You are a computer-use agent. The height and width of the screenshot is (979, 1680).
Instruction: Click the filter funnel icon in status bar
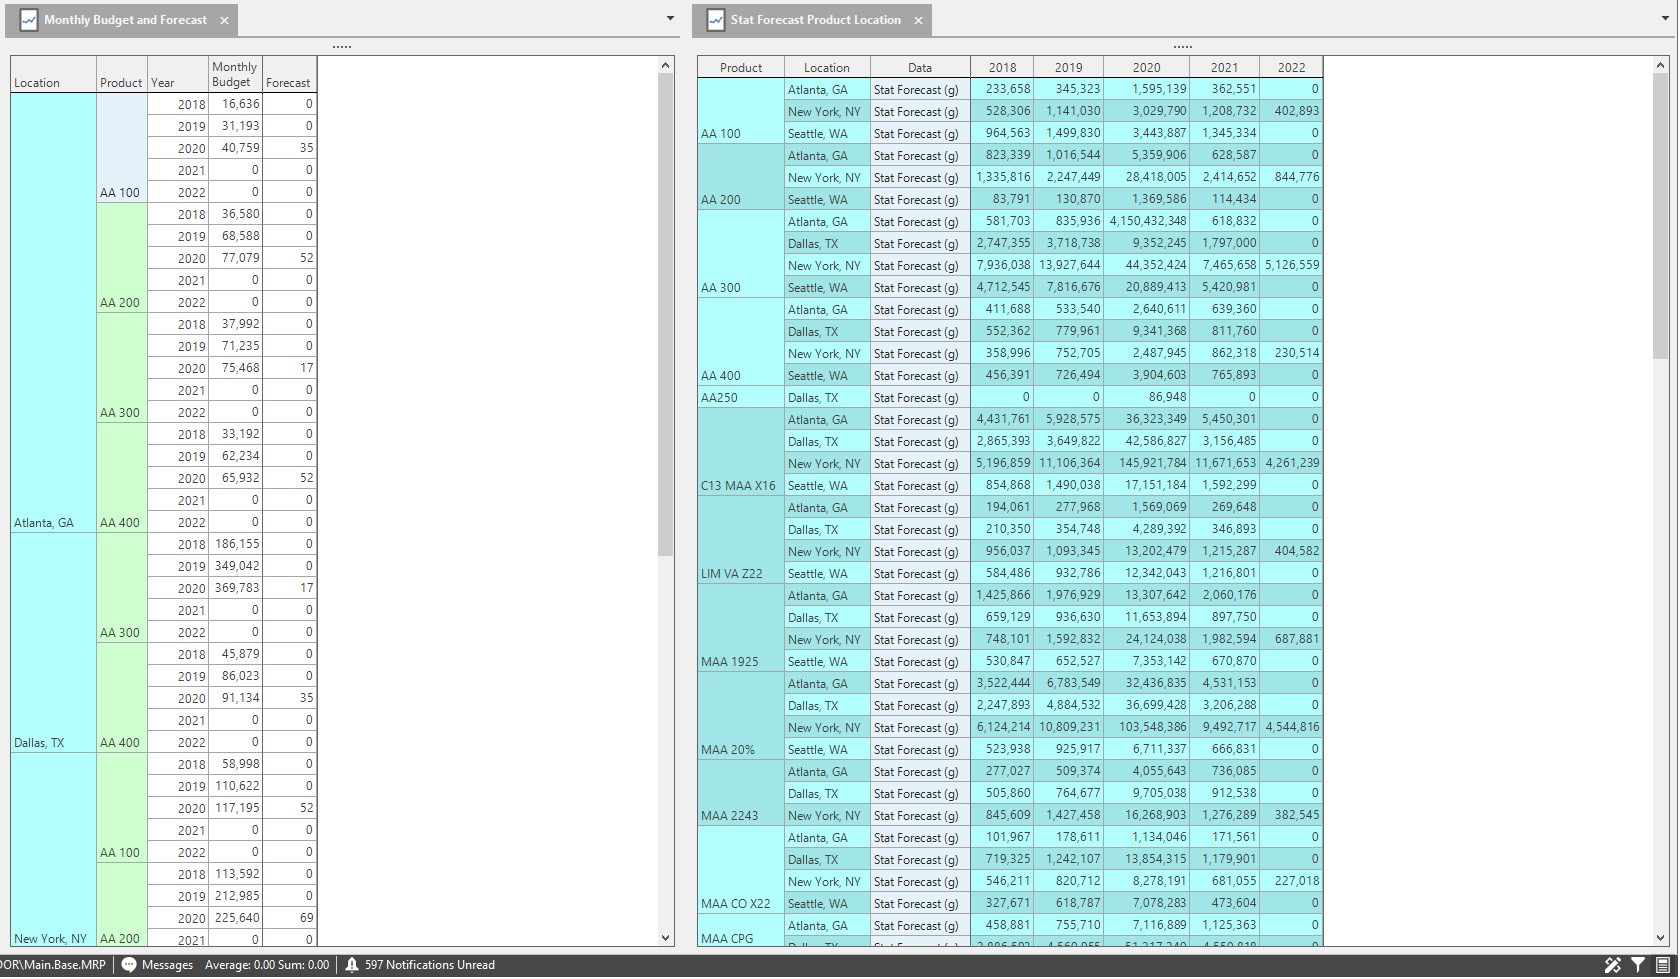(1638, 965)
